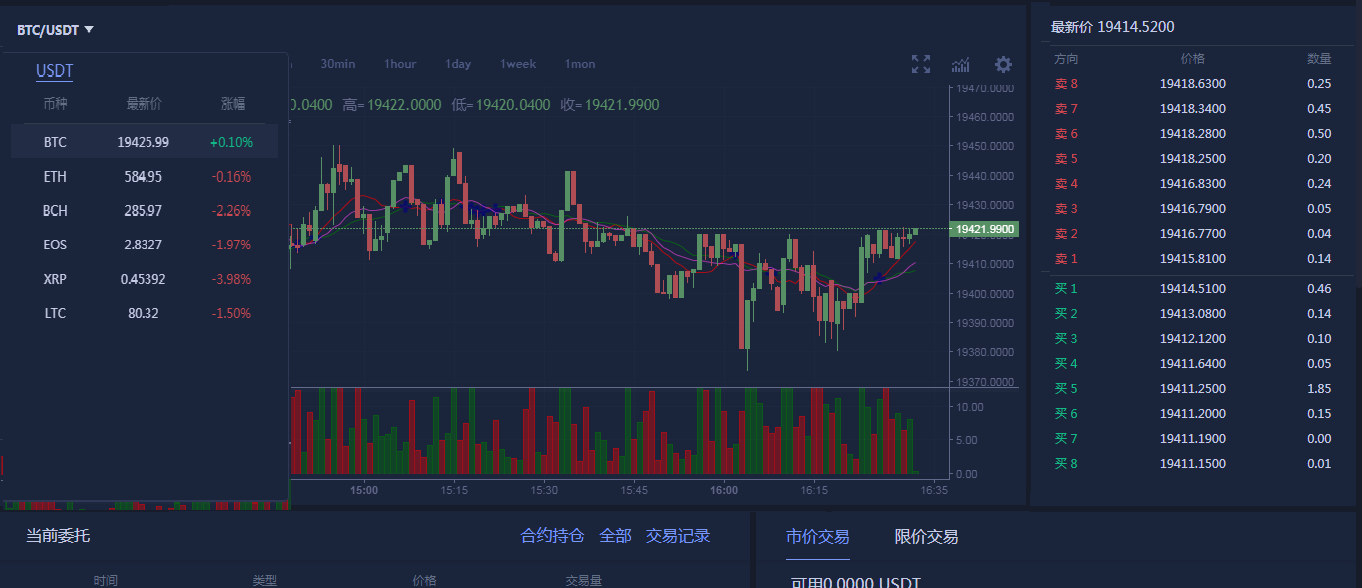Open 交易记录 trade history

point(678,536)
